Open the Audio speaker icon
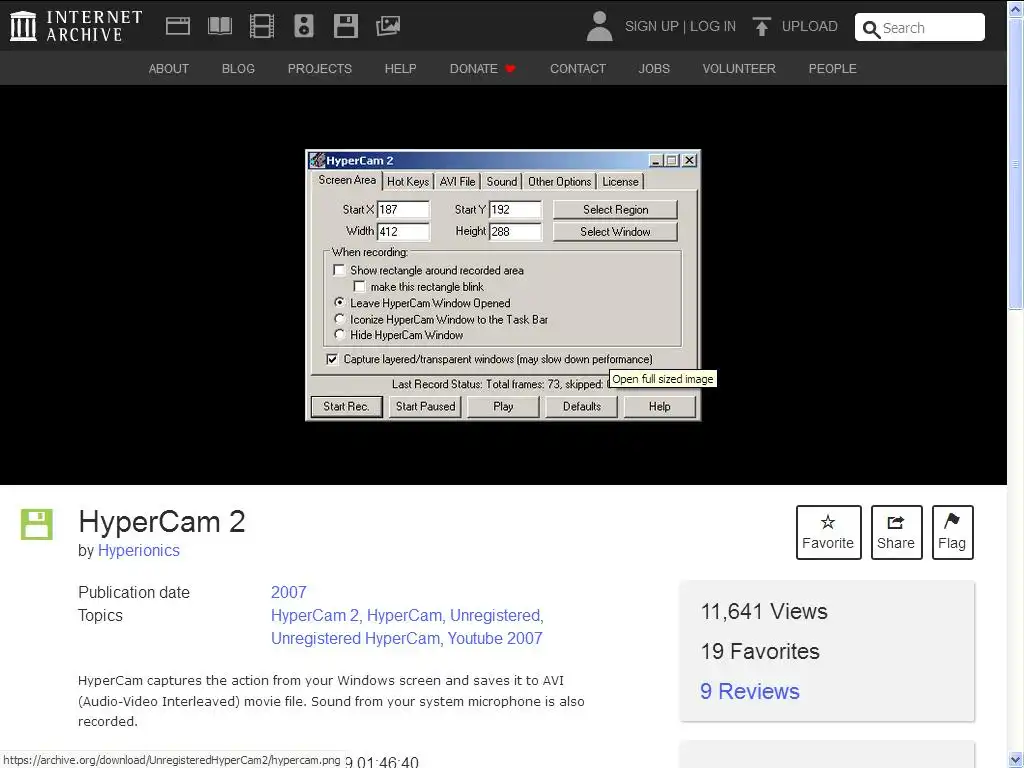This screenshot has height=768, width=1024. point(304,26)
